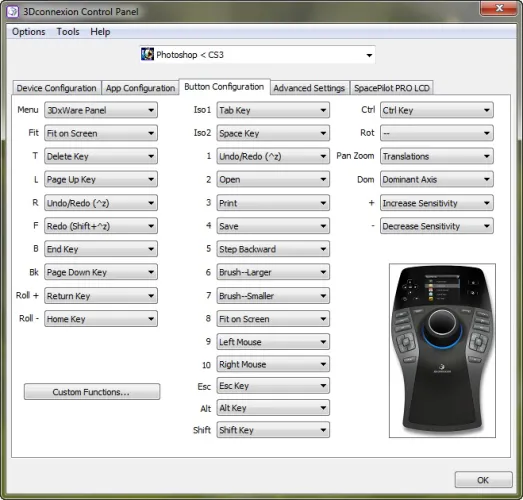
Task: Open the Pan Zoom Translations dropdown
Action: 437,156
